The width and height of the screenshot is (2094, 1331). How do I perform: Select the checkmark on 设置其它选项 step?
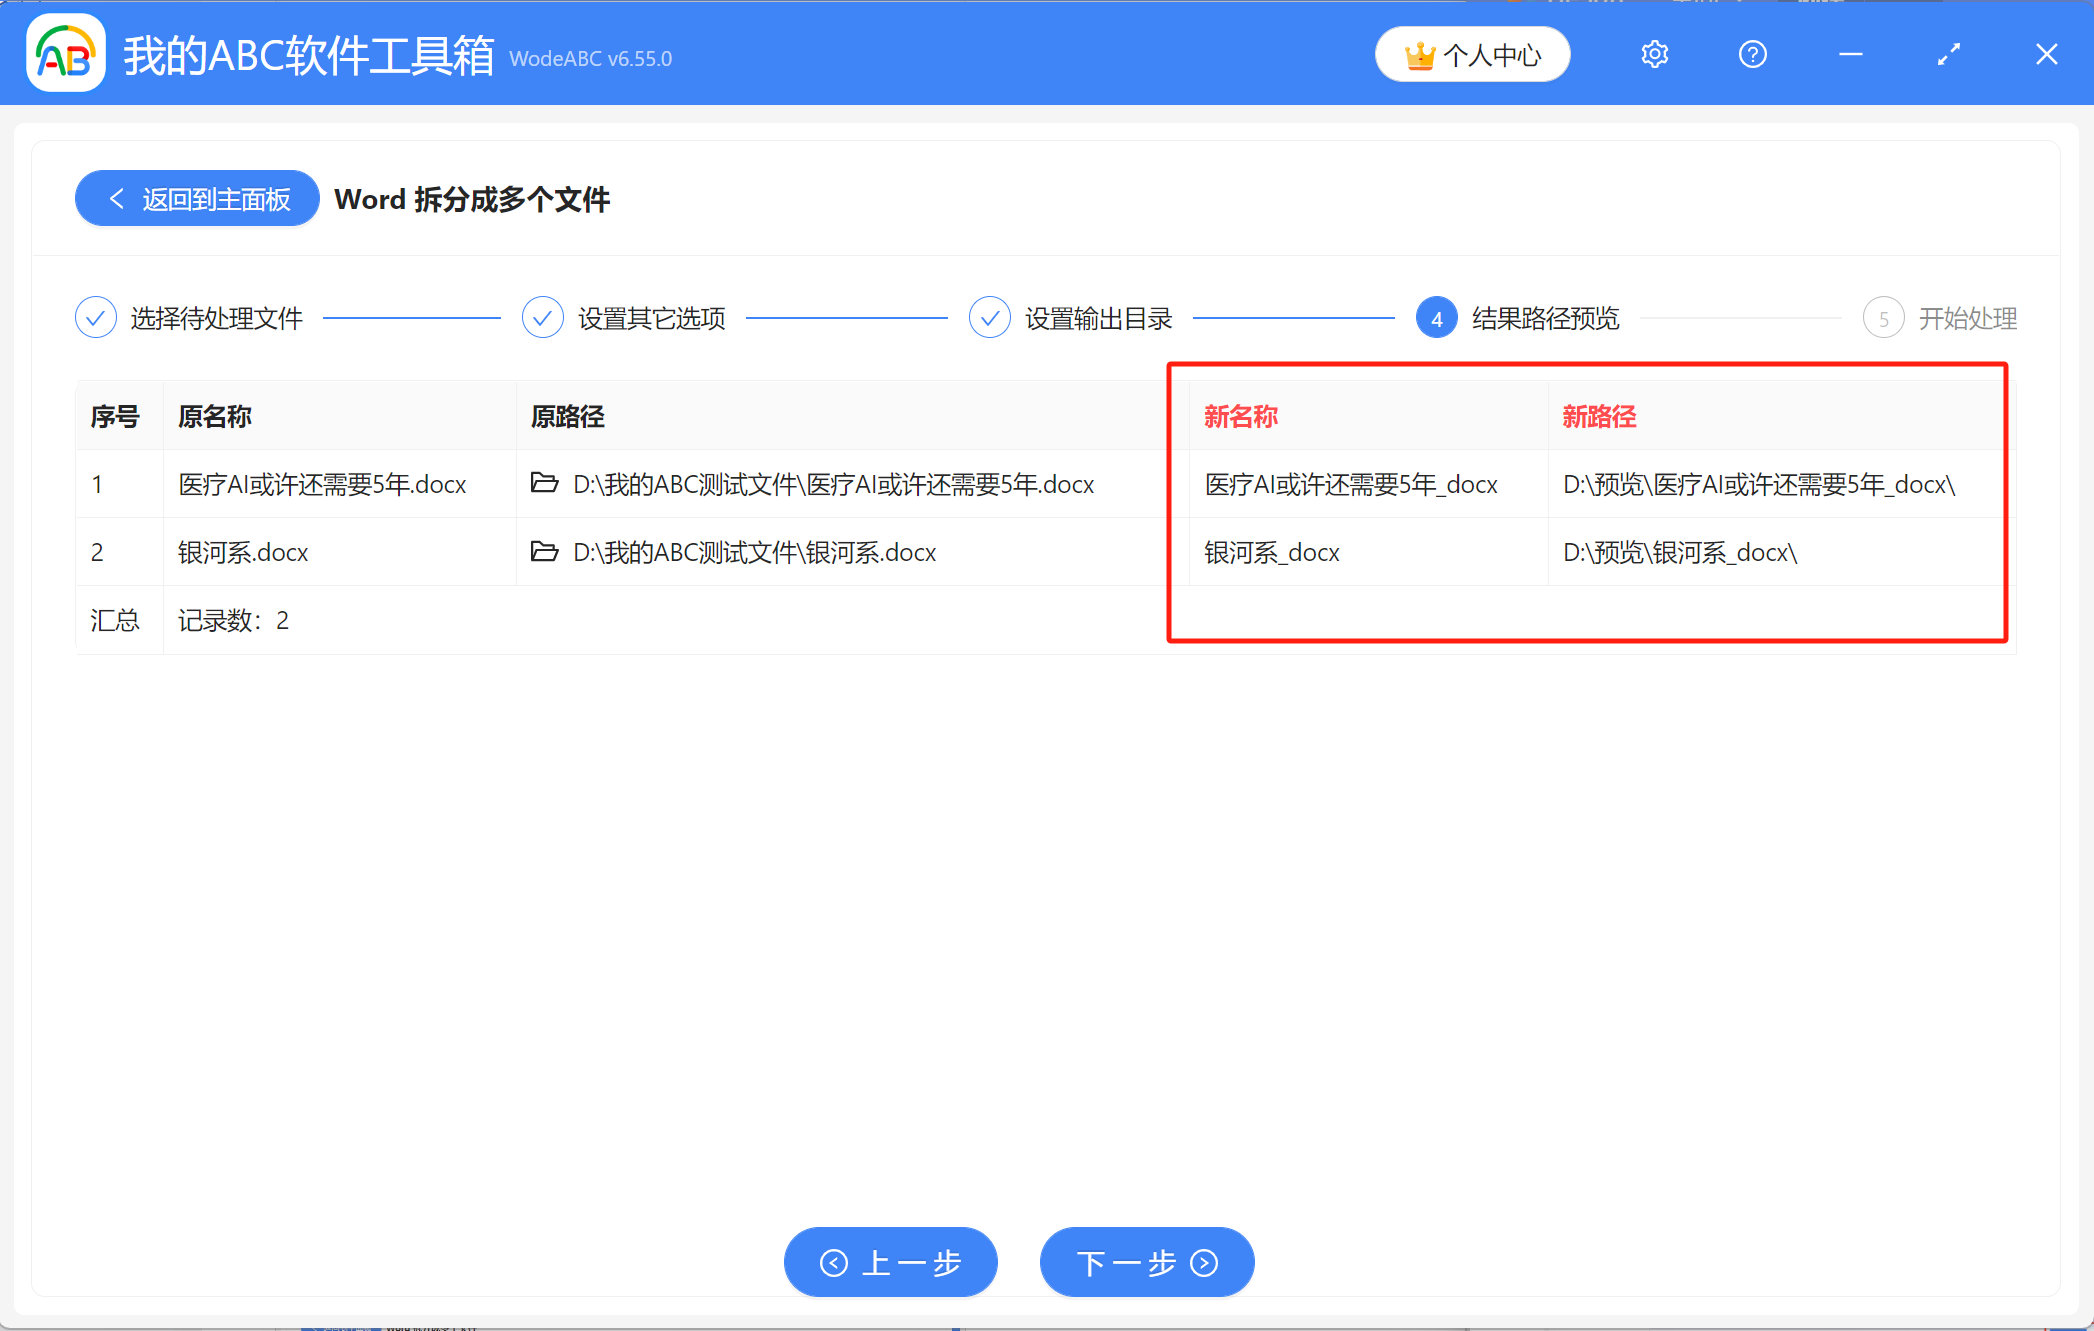542,317
